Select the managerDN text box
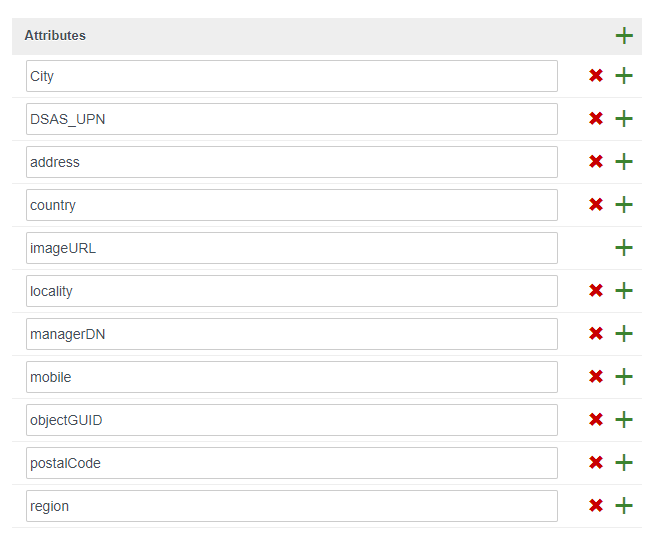The width and height of the screenshot is (662, 552). (291, 334)
